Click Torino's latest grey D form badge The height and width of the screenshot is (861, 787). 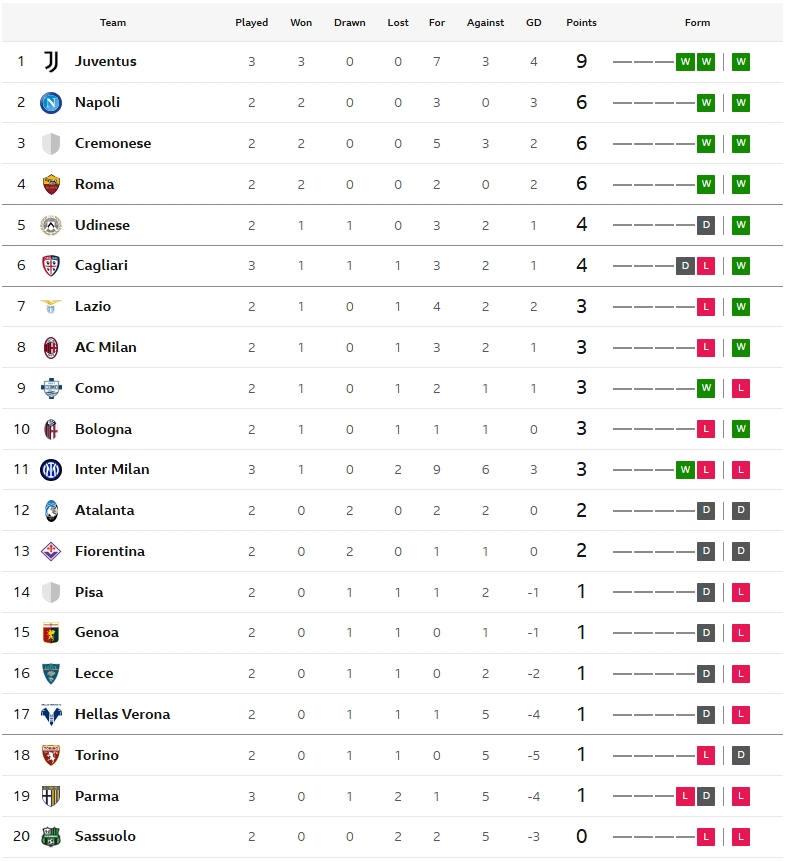click(740, 755)
